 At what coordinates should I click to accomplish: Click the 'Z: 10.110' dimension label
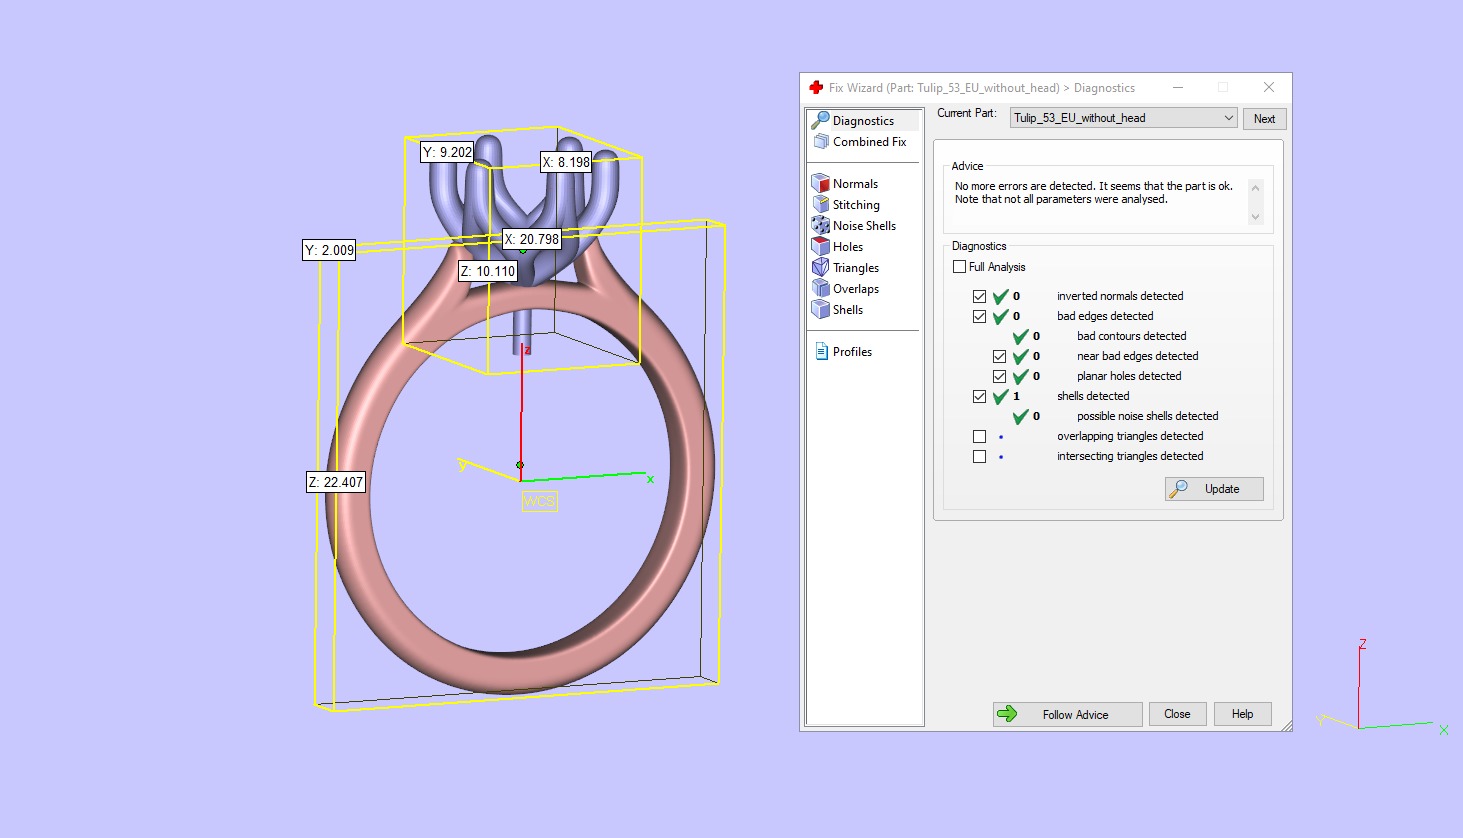pyautogui.click(x=488, y=271)
